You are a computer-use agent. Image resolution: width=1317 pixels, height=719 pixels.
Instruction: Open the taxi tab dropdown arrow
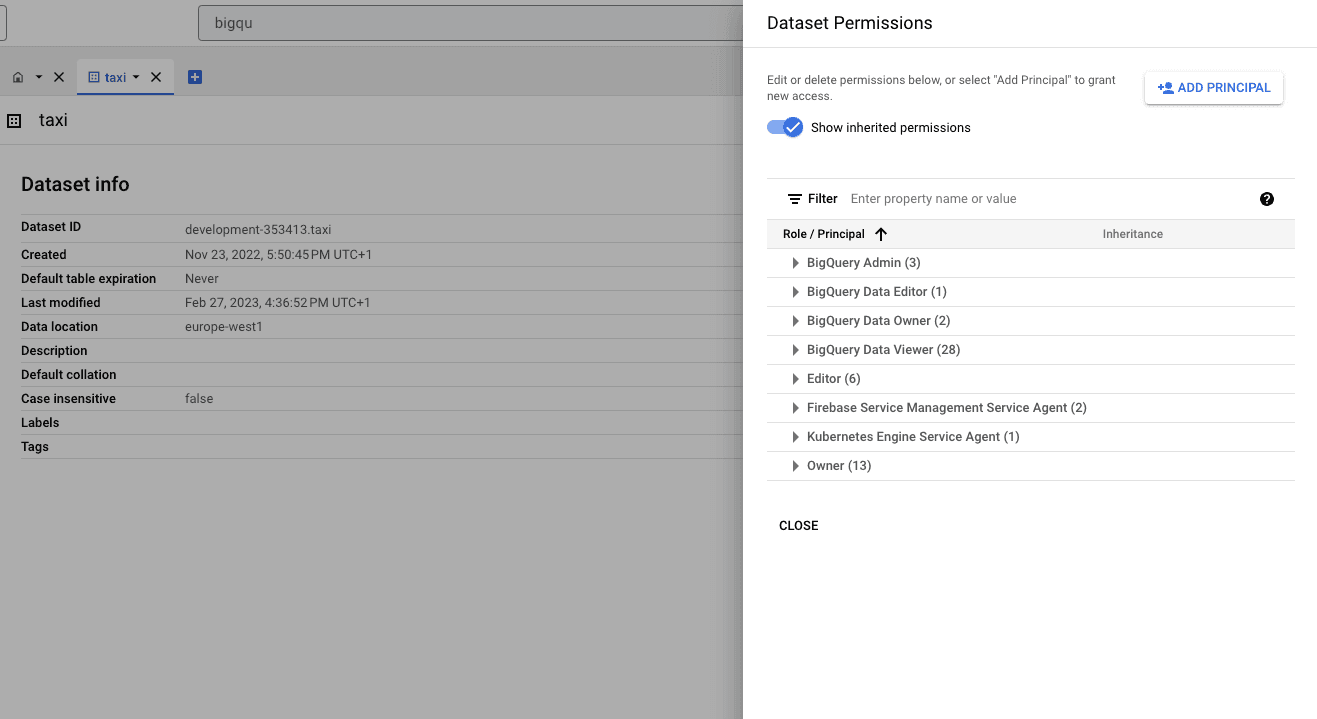tap(136, 77)
